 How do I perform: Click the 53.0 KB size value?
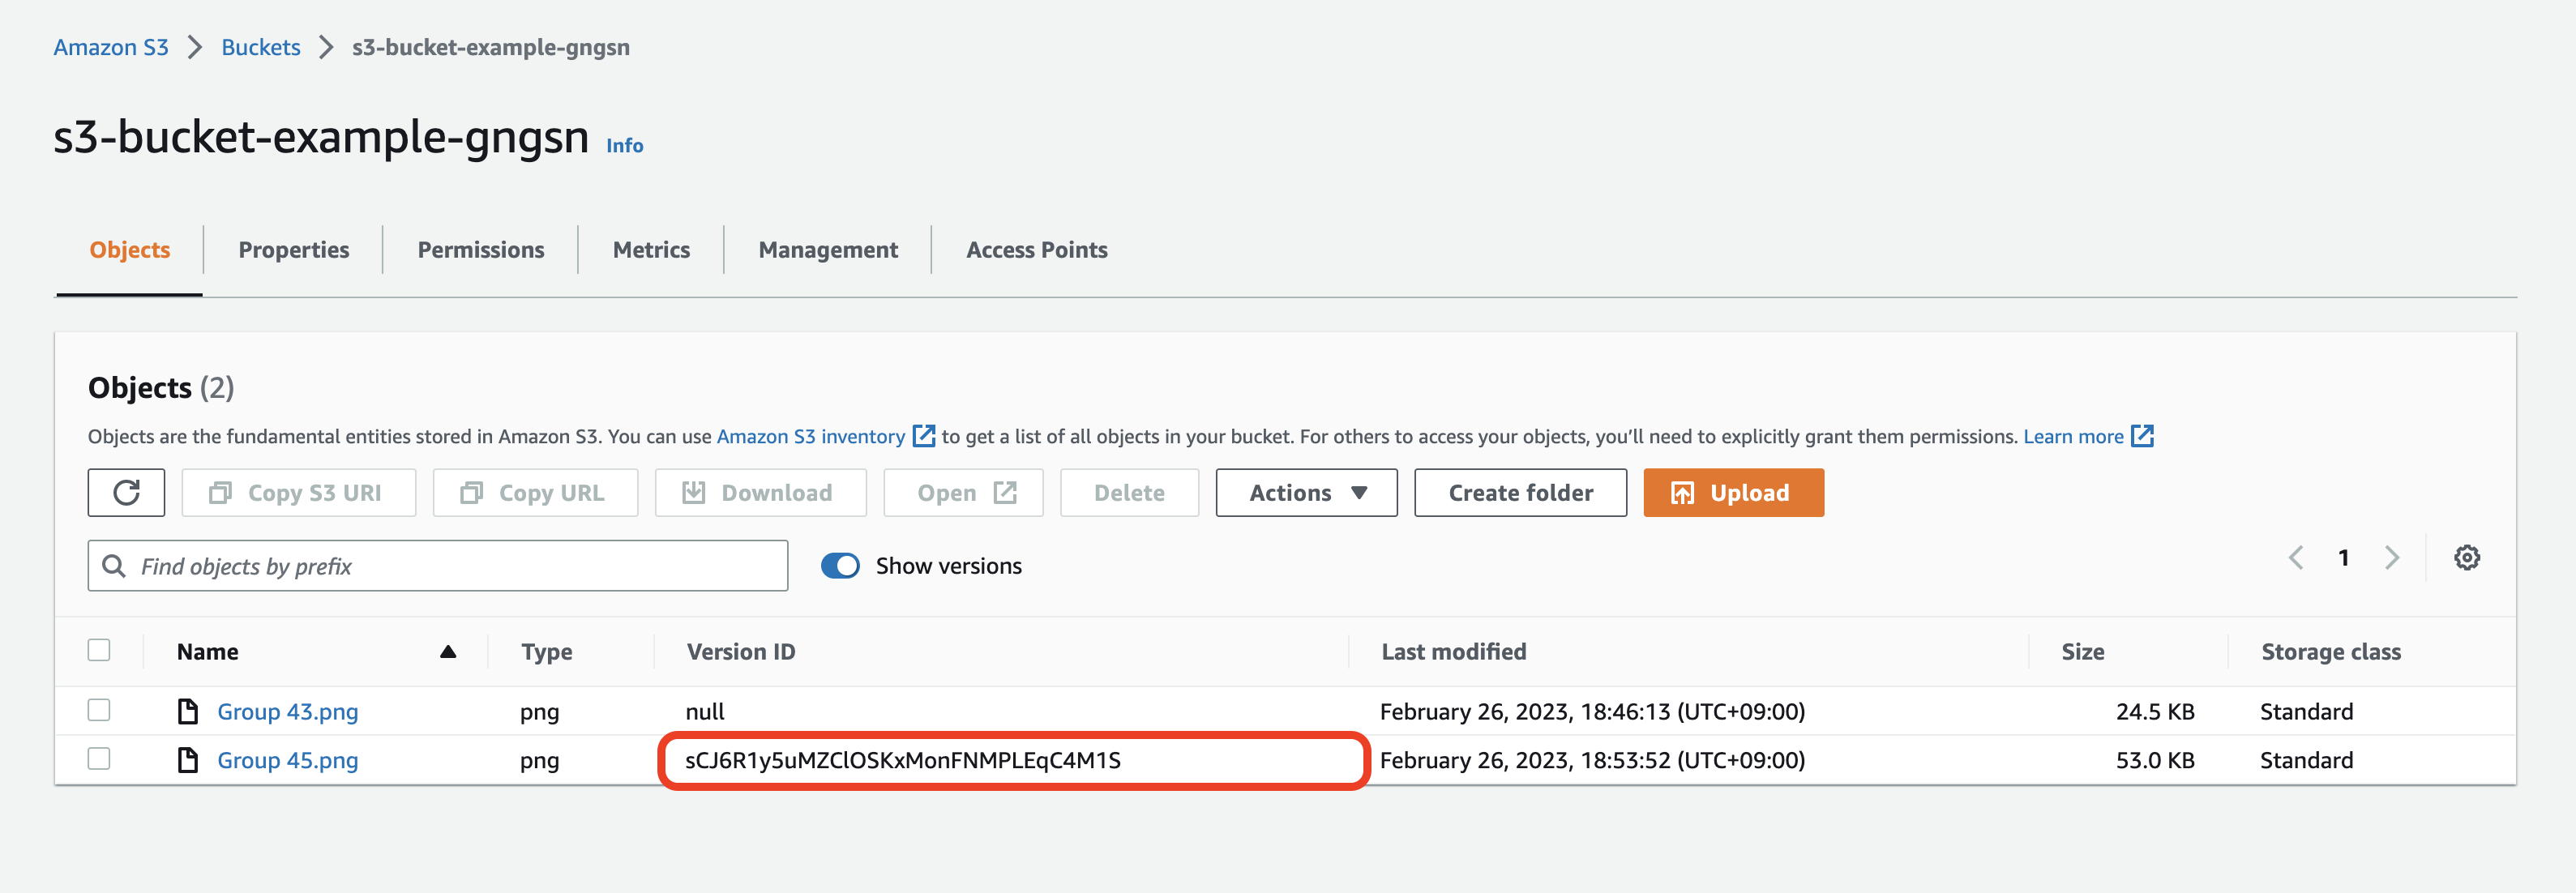click(2155, 761)
